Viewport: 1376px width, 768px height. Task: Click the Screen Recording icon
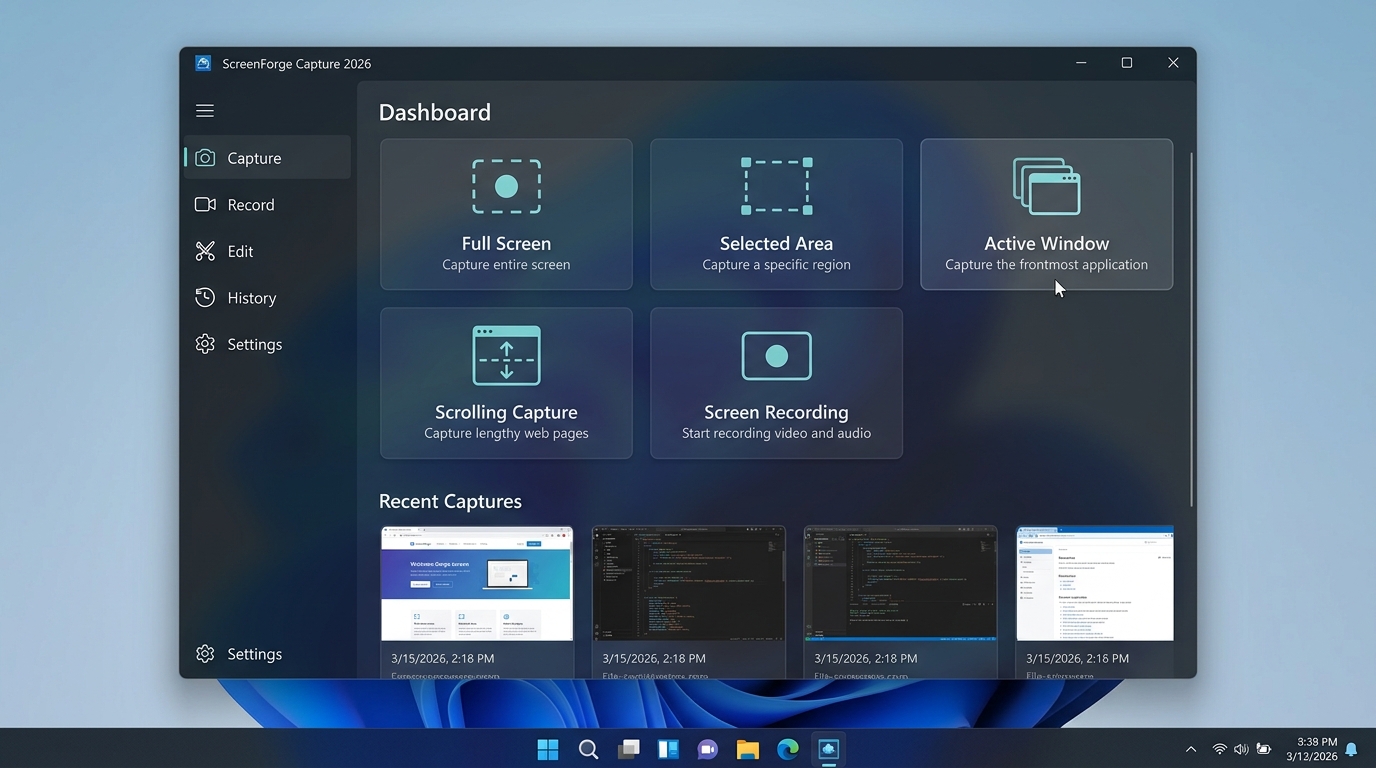776,356
